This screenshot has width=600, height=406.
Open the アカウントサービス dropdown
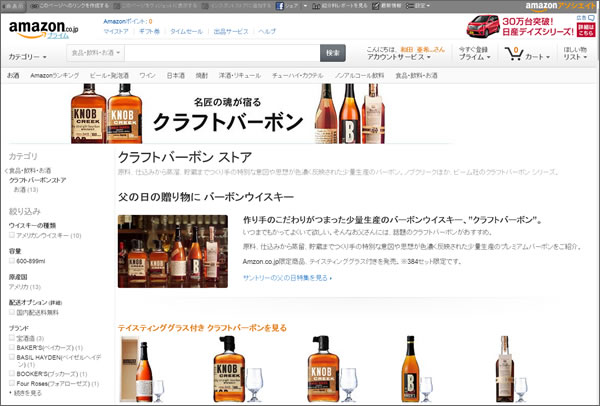(399, 57)
